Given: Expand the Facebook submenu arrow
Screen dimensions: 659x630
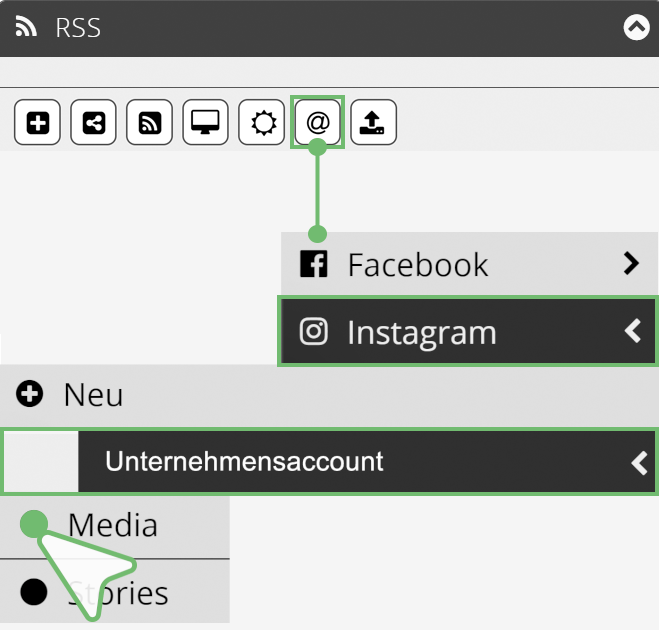Looking at the screenshot, I should (x=631, y=263).
